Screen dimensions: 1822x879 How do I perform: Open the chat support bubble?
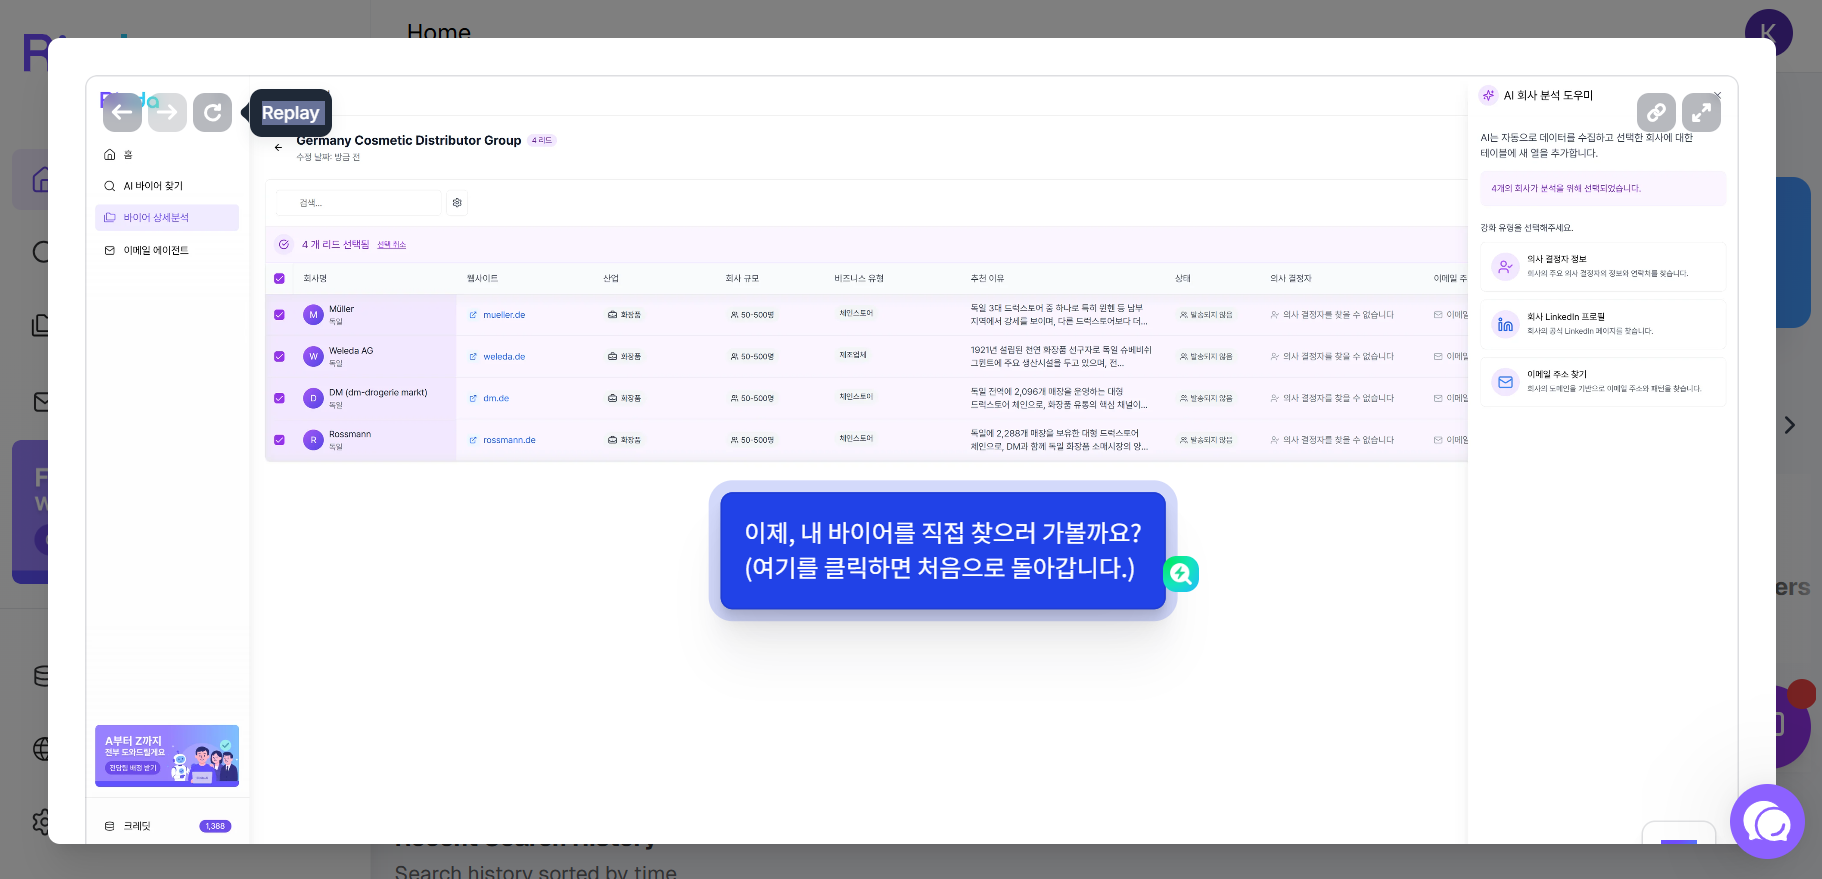coord(1767,822)
